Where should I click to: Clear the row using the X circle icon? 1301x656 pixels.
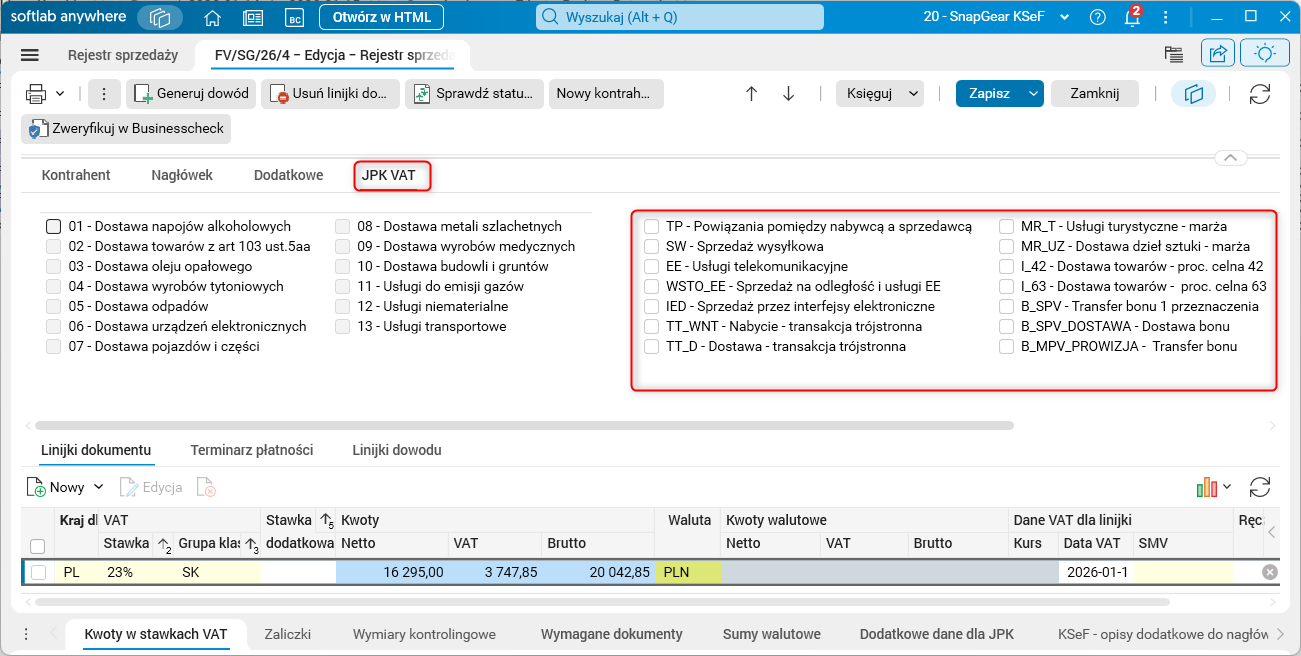pyautogui.click(x=1270, y=572)
